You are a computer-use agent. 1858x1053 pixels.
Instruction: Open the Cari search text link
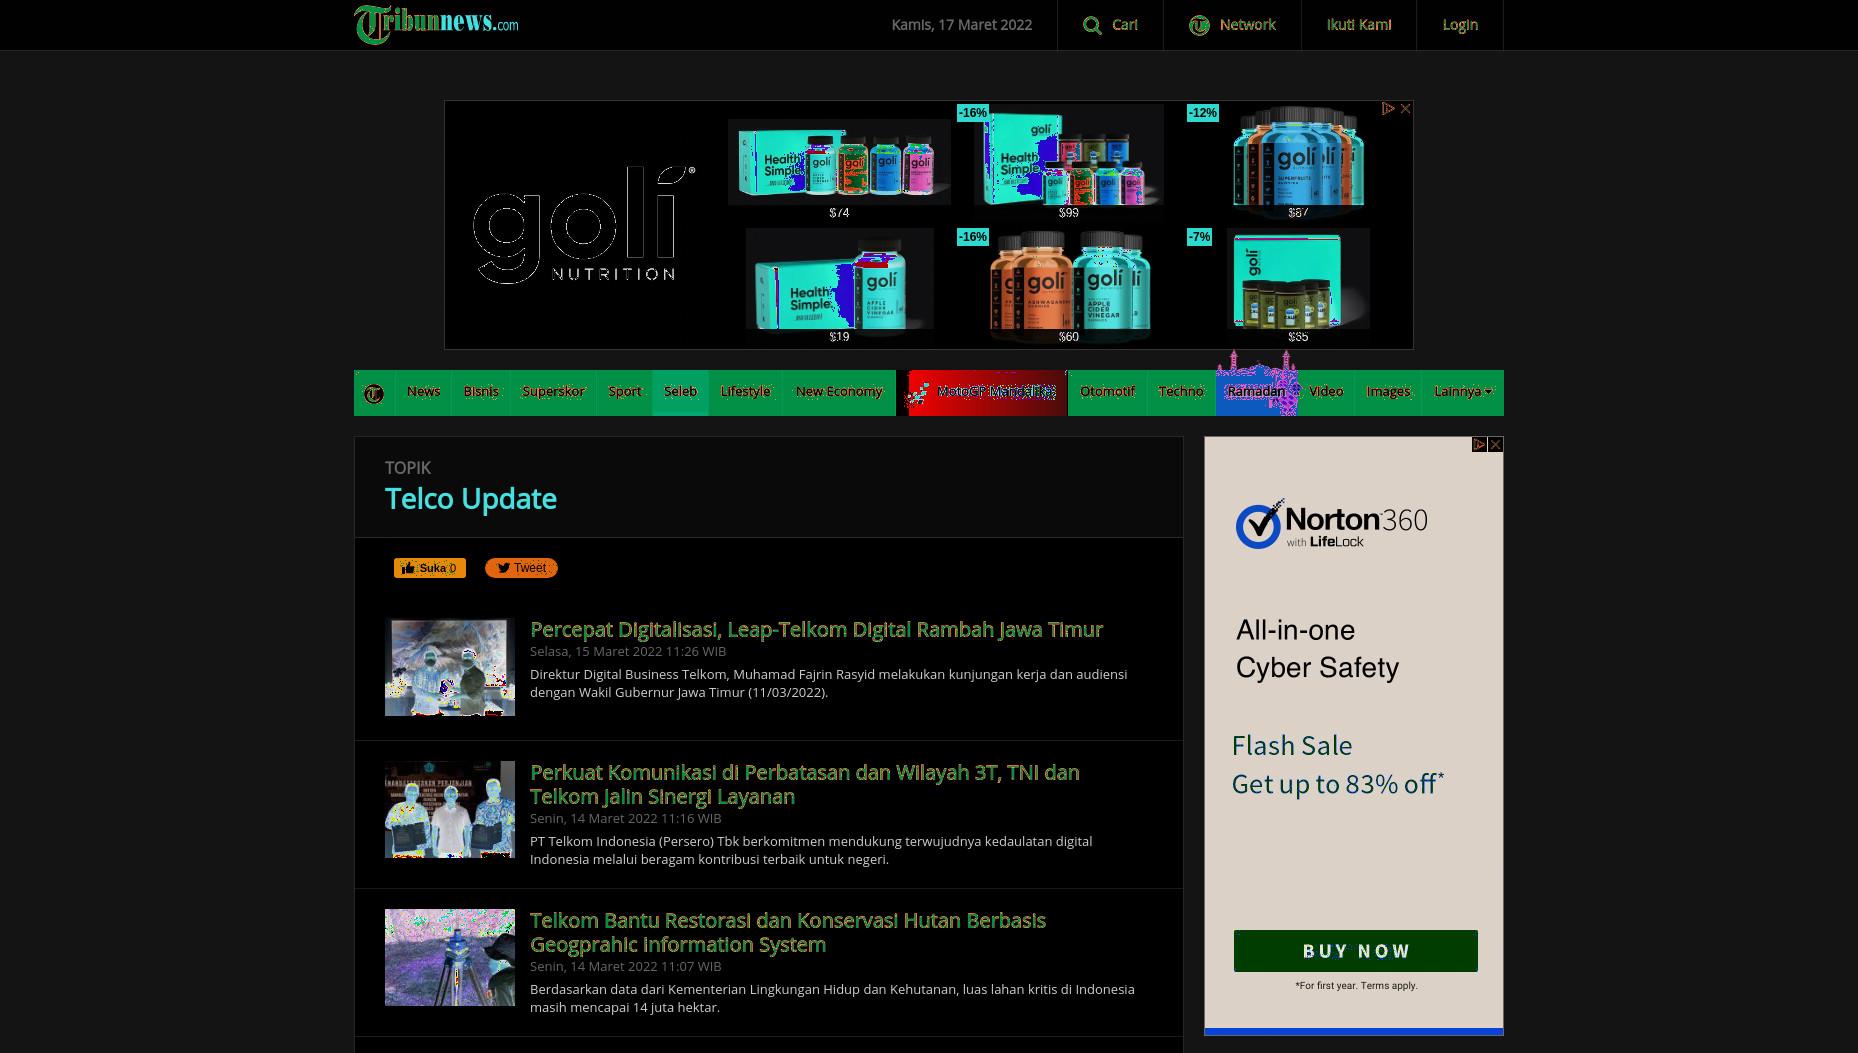click(1124, 25)
